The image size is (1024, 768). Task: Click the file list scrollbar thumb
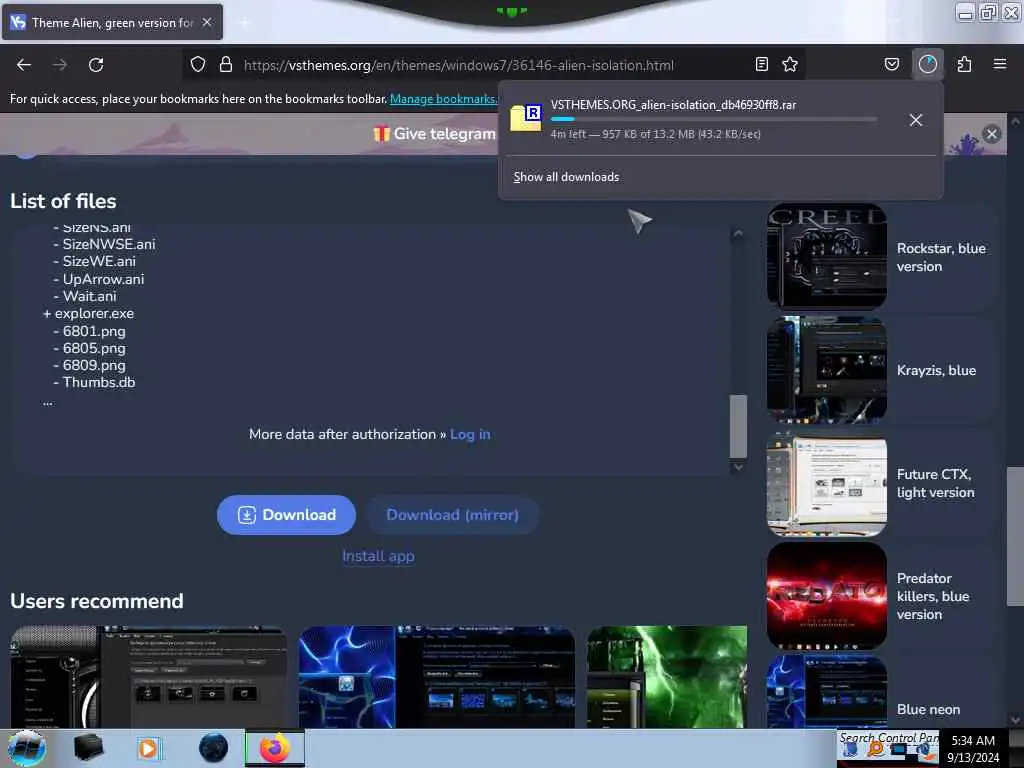coord(738,426)
